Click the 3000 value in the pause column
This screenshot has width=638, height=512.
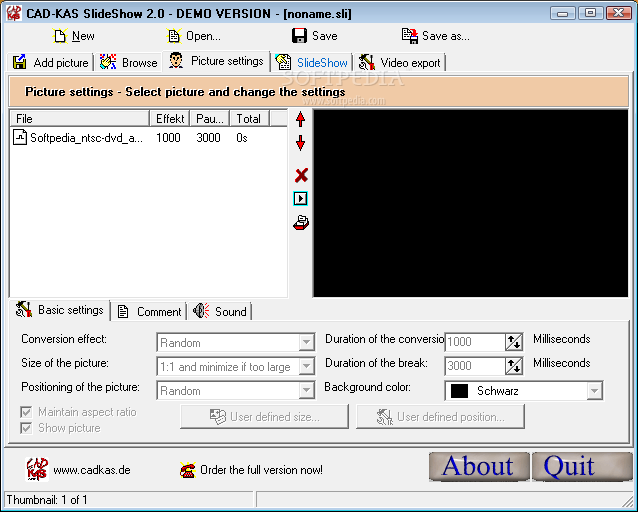(x=208, y=138)
